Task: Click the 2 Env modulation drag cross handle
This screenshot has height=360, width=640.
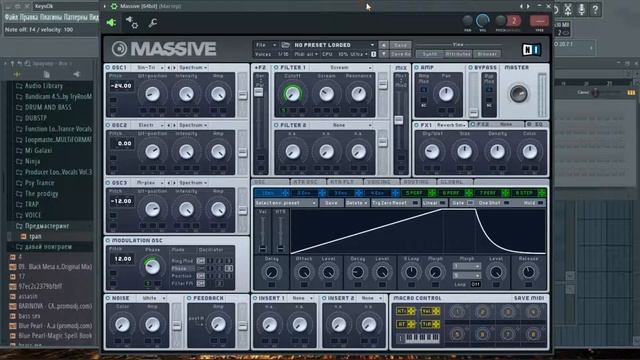Action: point(322,193)
